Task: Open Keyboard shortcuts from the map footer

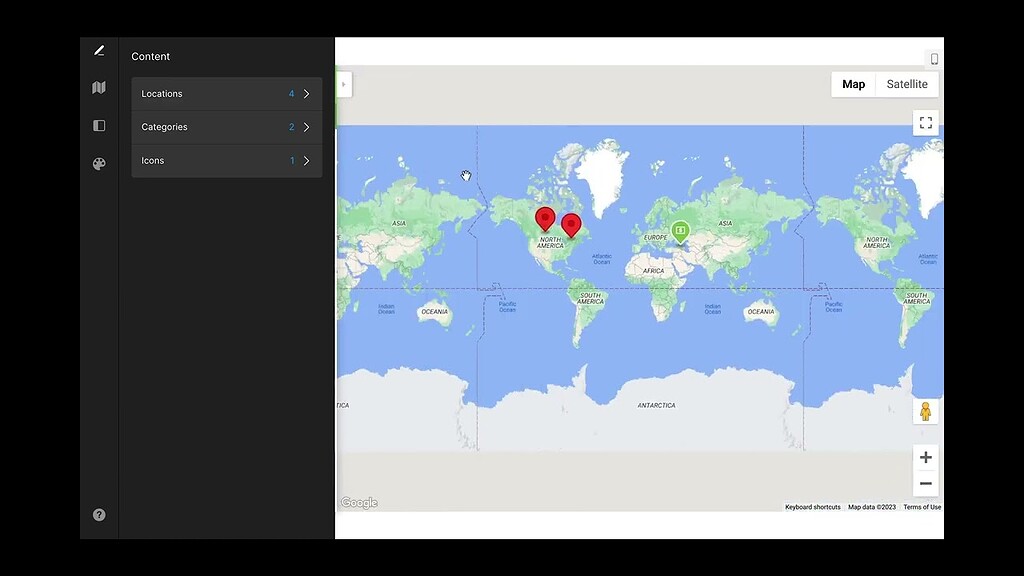Action: point(812,507)
